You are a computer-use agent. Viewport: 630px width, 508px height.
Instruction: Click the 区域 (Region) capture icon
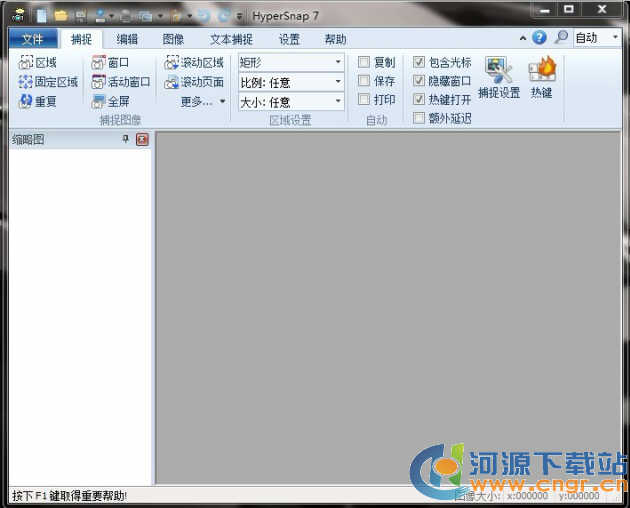26,62
